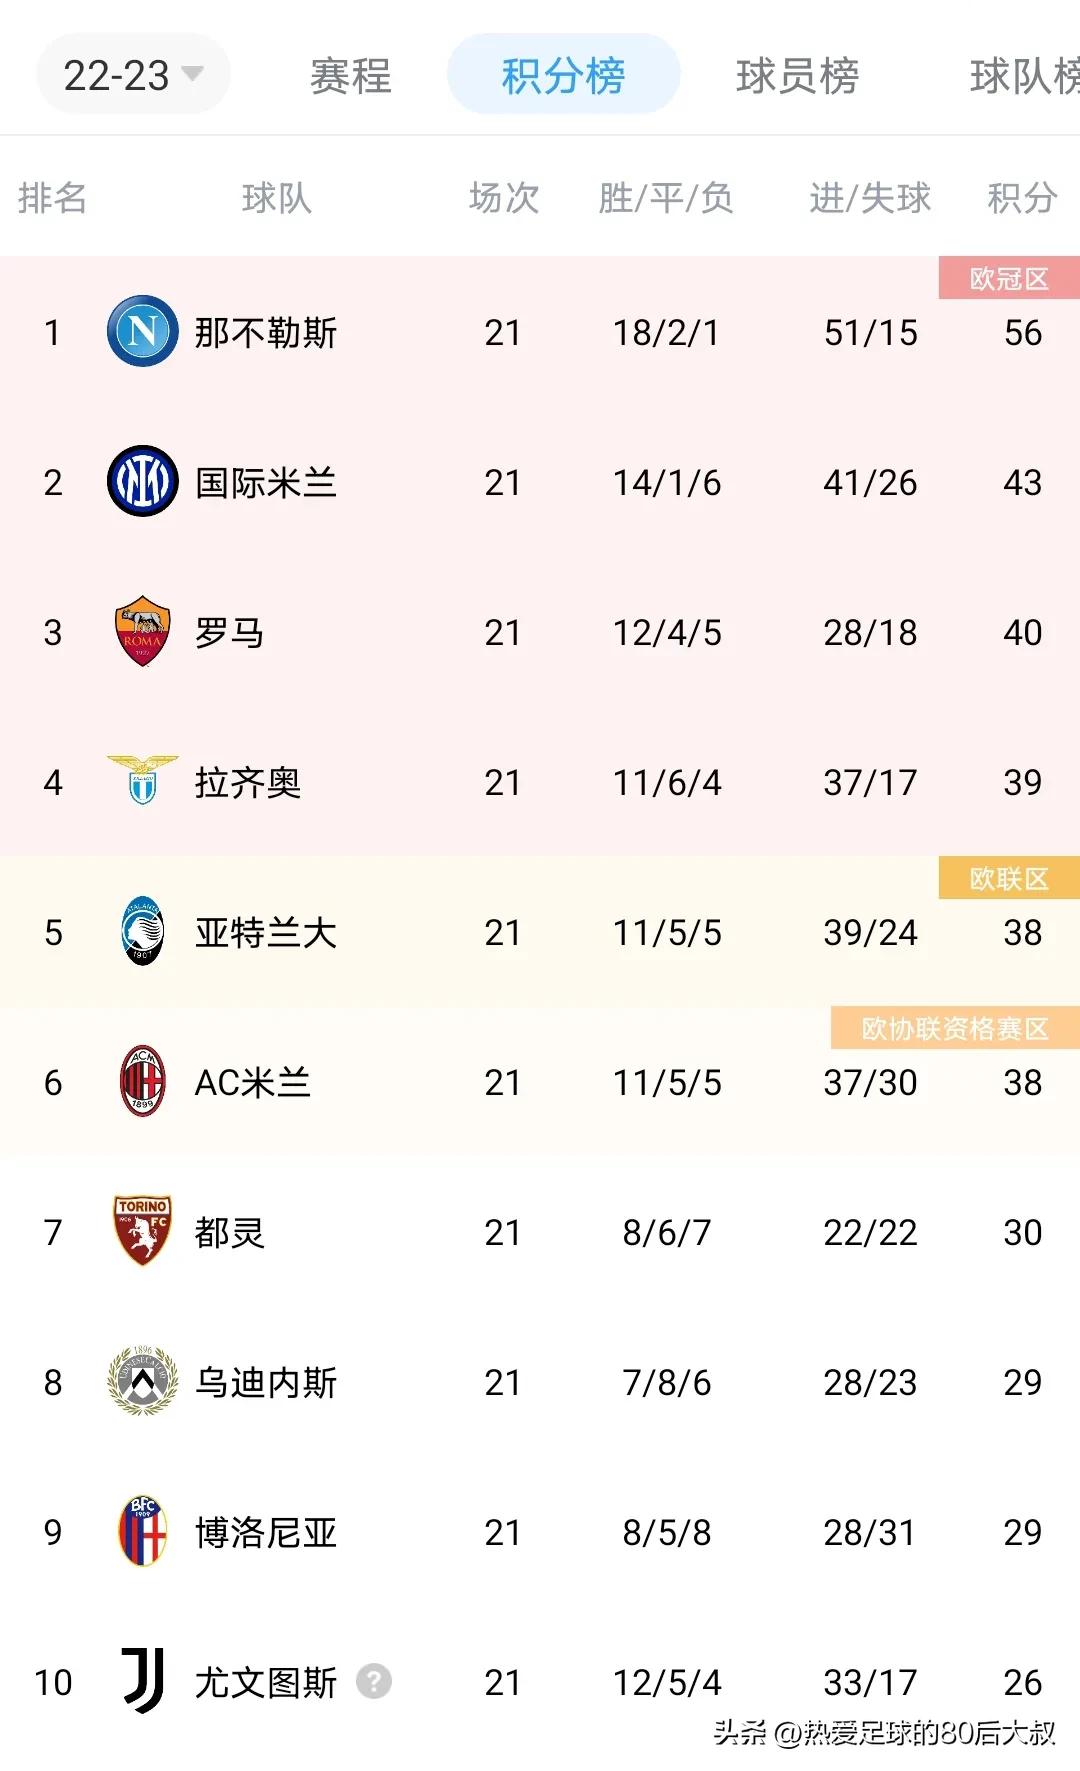
Task: Tap the Napoli club crest icon
Action: pos(142,332)
